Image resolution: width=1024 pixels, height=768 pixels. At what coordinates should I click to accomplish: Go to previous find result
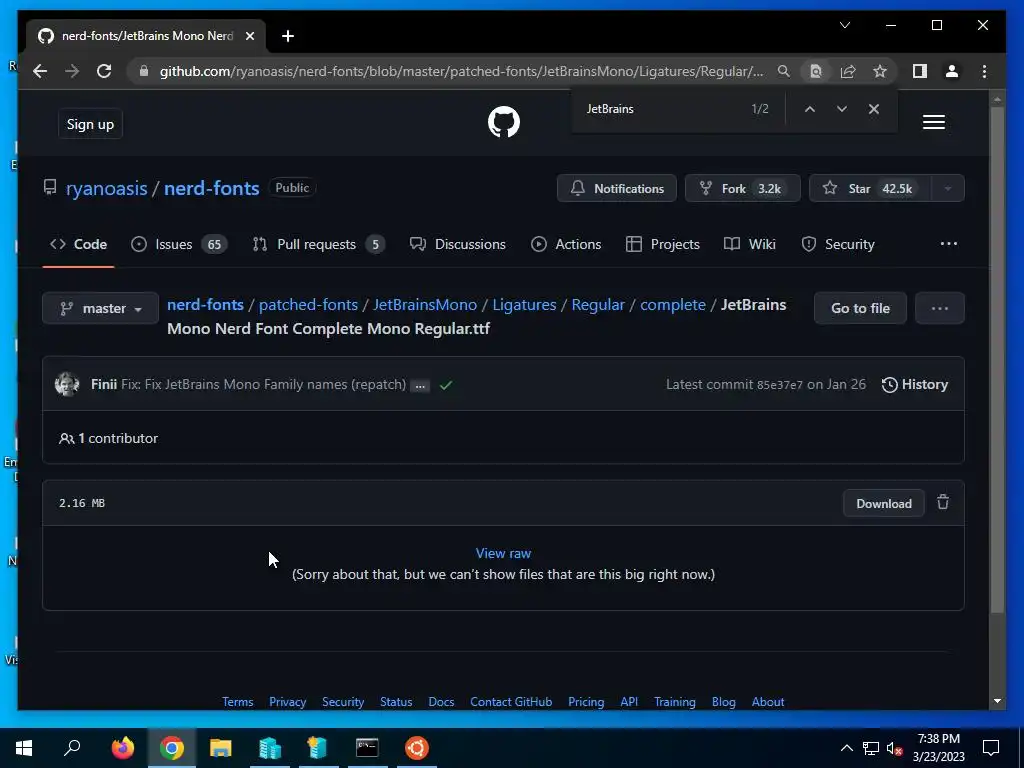coord(810,109)
